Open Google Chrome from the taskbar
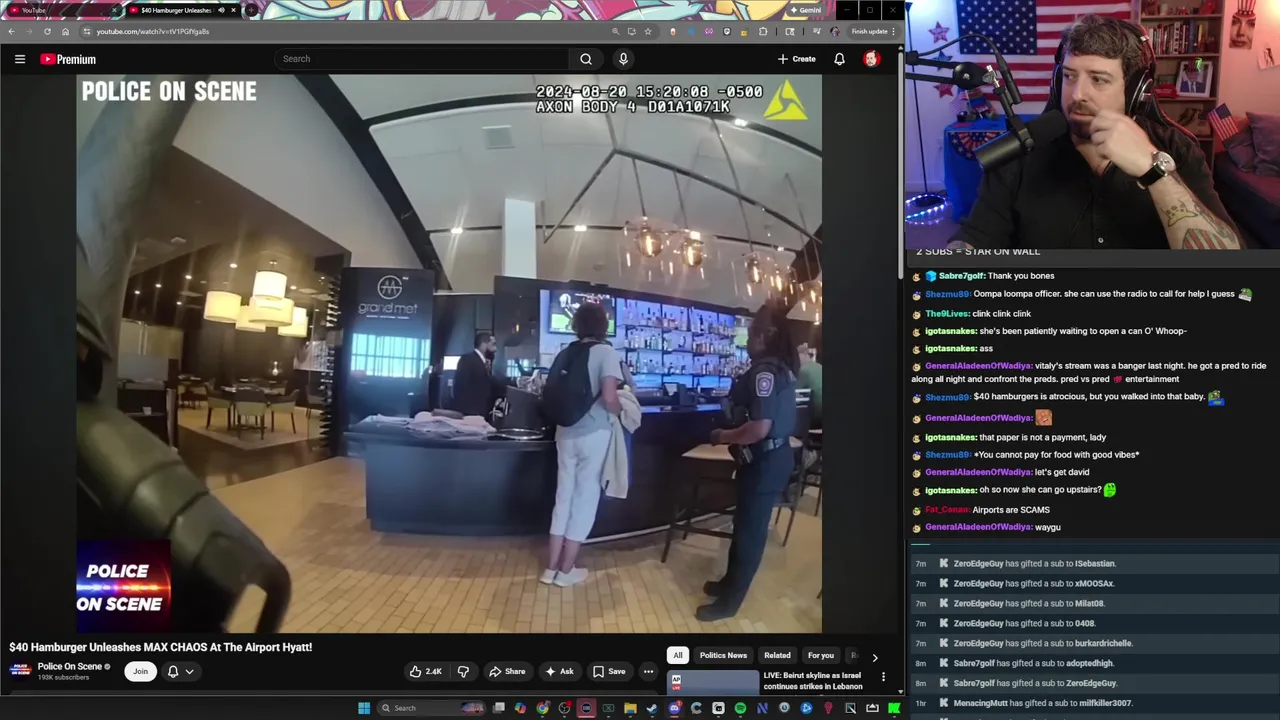The width and height of the screenshot is (1280, 720). click(543, 708)
